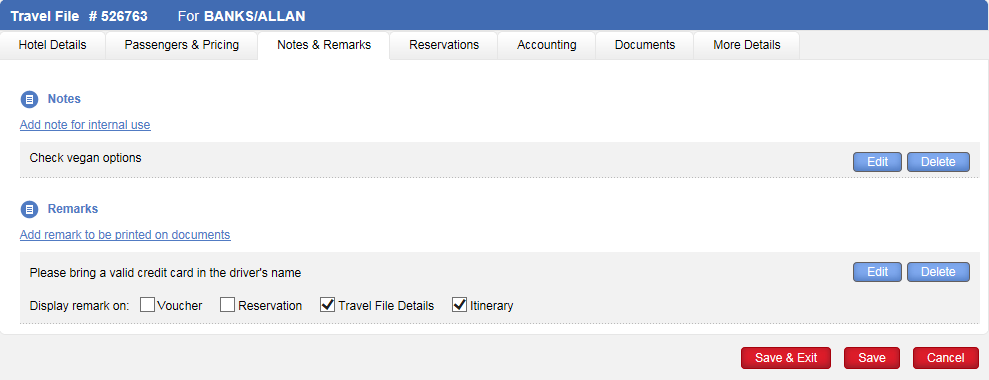Viewport: 989px width, 380px height.
Task: Cancel changes to the travel file
Action: (945, 358)
